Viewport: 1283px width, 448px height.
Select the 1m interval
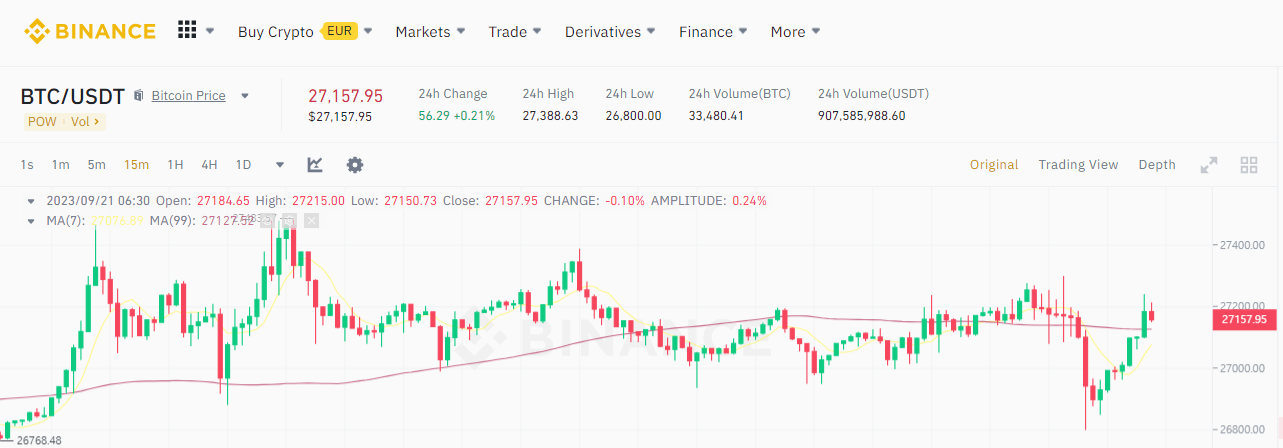[x=61, y=165]
